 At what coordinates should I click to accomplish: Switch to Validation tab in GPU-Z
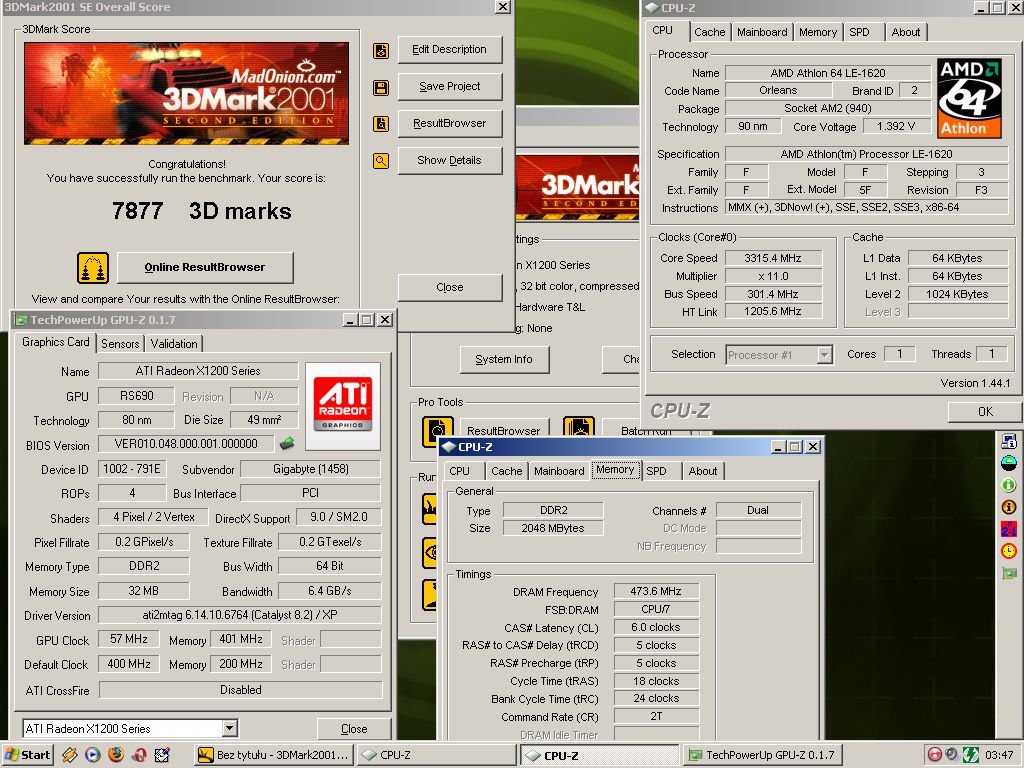[x=174, y=344]
